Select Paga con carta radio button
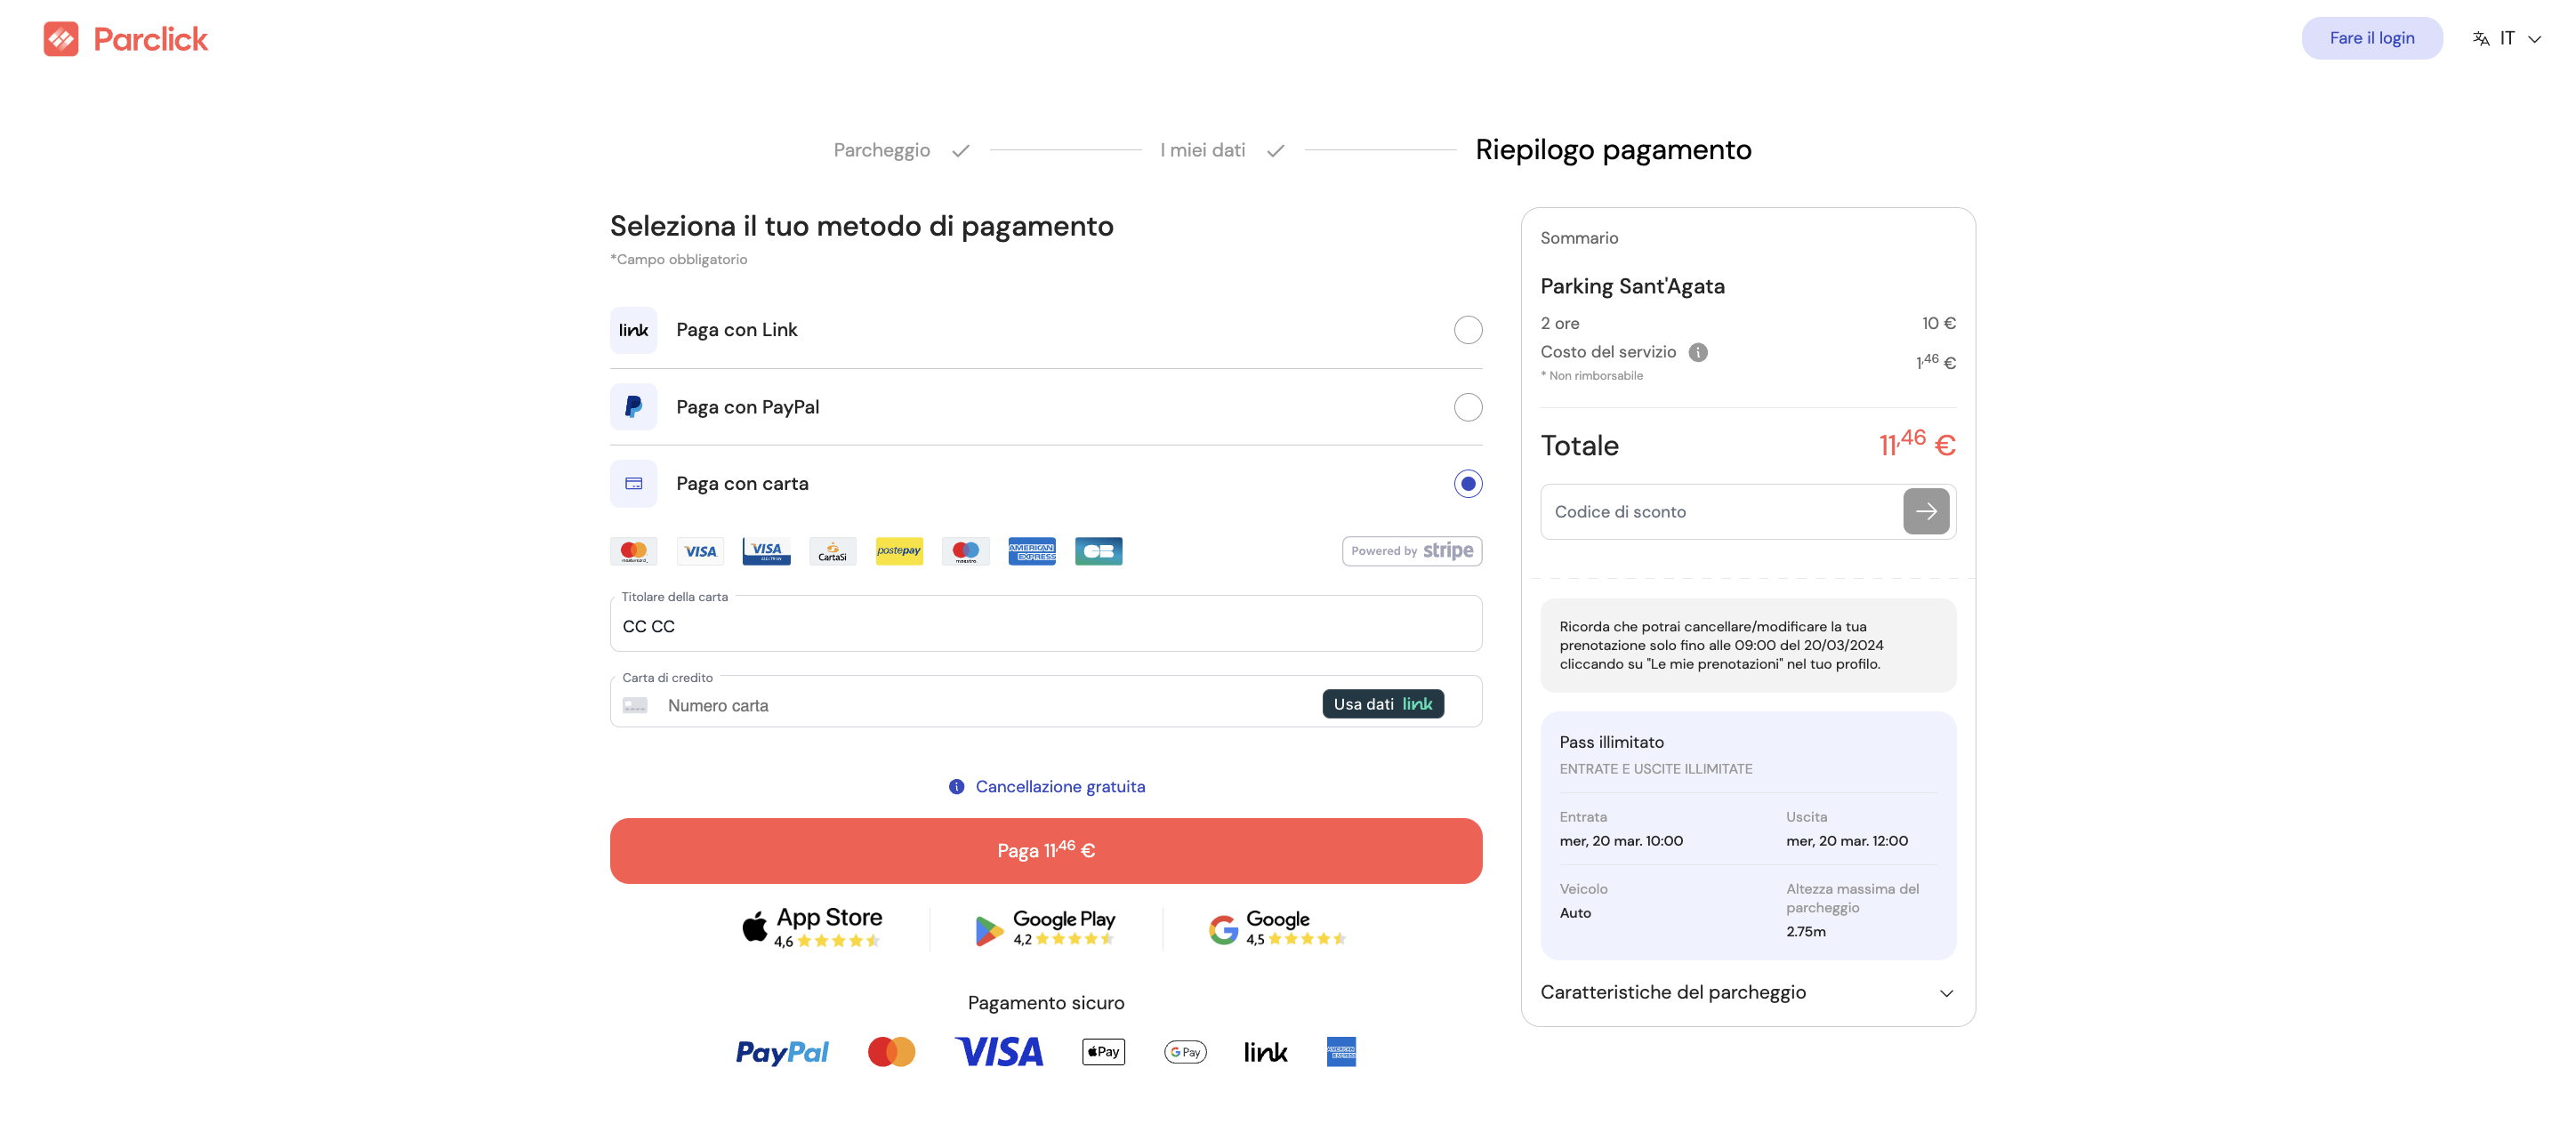The image size is (2576, 1140). 1467,484
